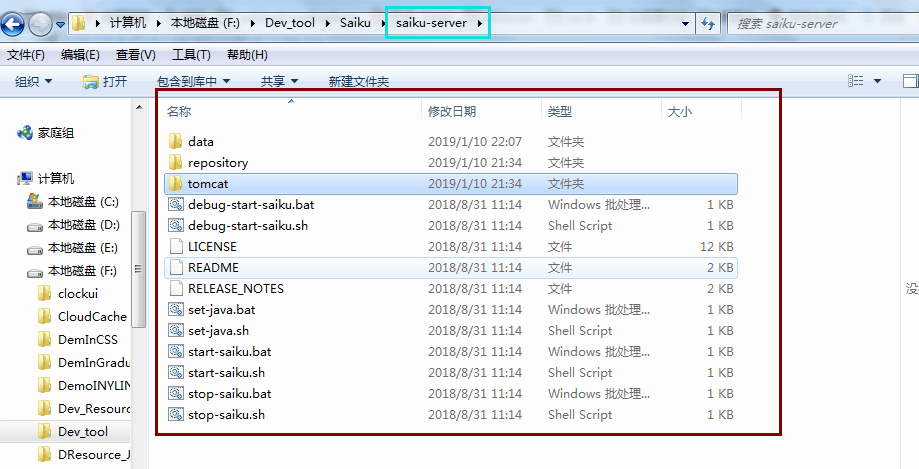Click saiku-server breadcrumb segment
Viewport: 919px width, 469px height.
tap(431, 23)
